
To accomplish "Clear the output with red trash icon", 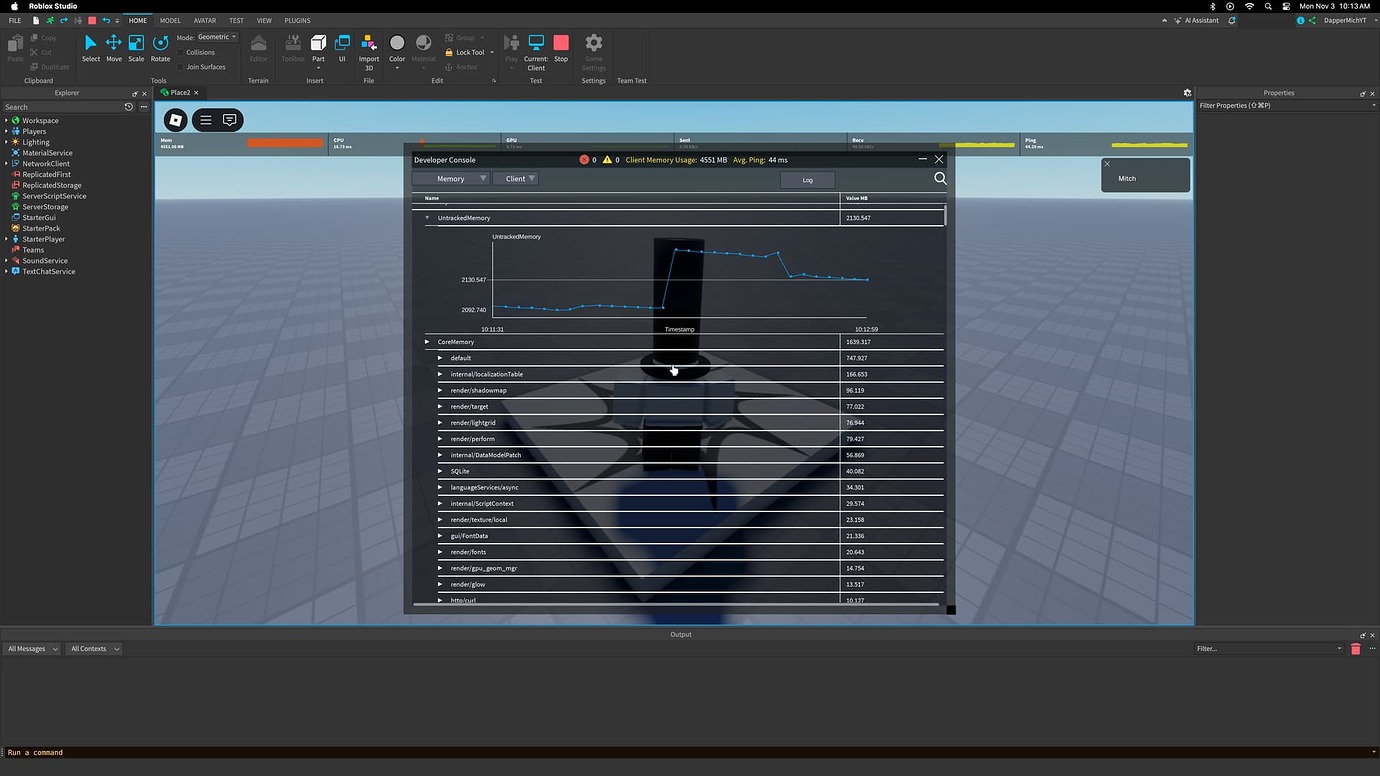I will 1355,649.
